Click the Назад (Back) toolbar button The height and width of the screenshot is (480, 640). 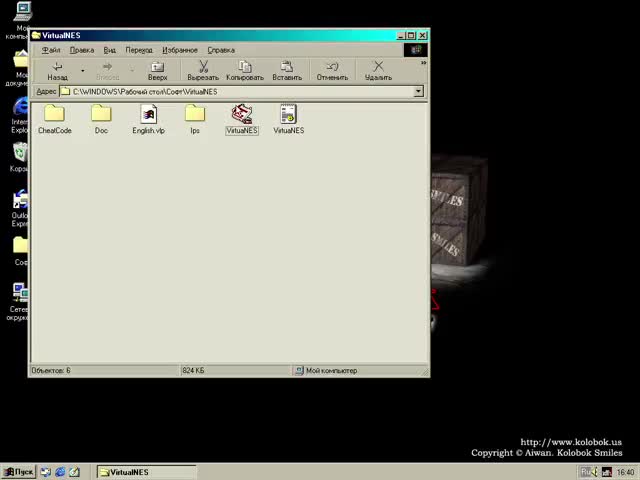(57, 70)
